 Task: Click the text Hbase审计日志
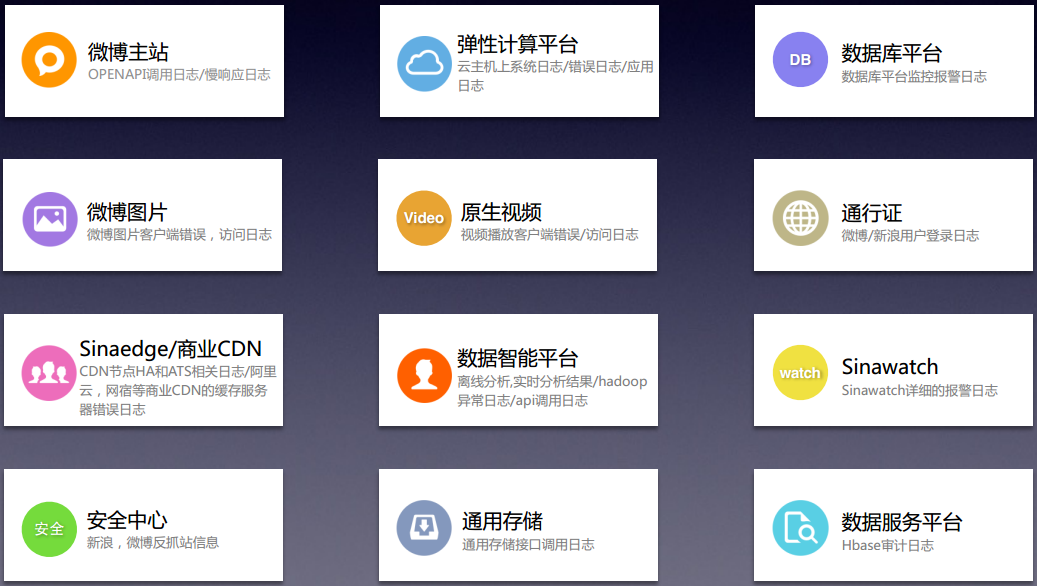[x=888, y=546]
